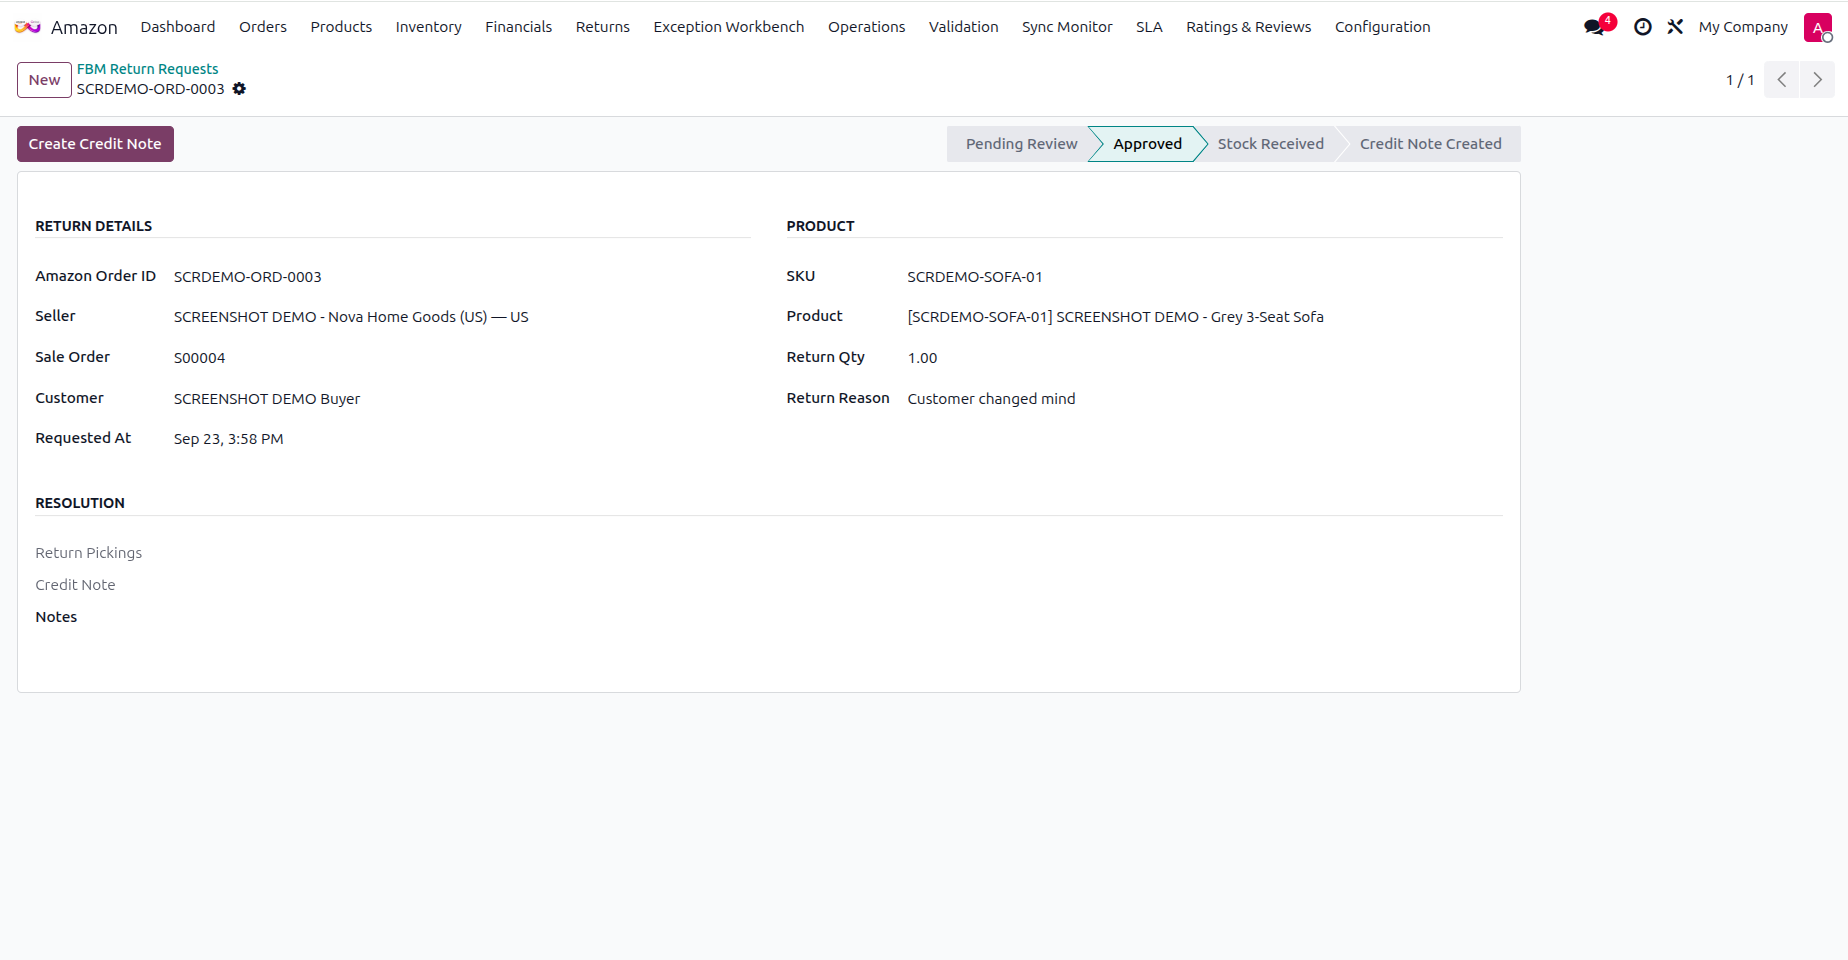Open the Operations menu

point(867,27)
